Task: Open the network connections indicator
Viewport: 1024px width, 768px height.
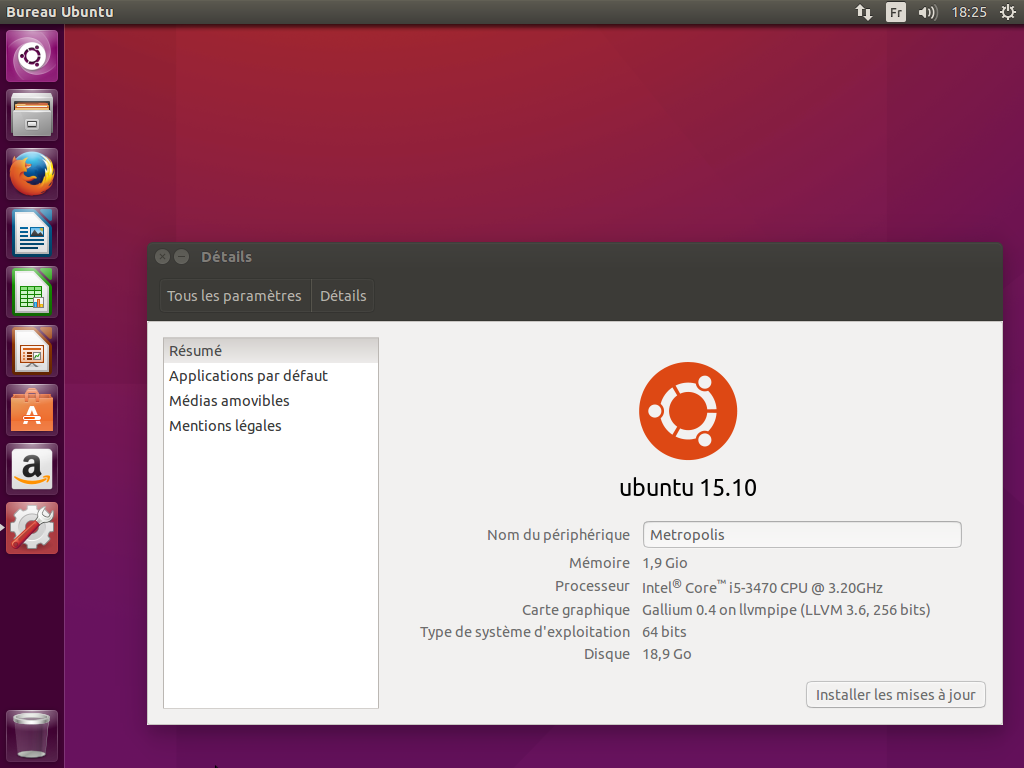Action: point(864,12)
